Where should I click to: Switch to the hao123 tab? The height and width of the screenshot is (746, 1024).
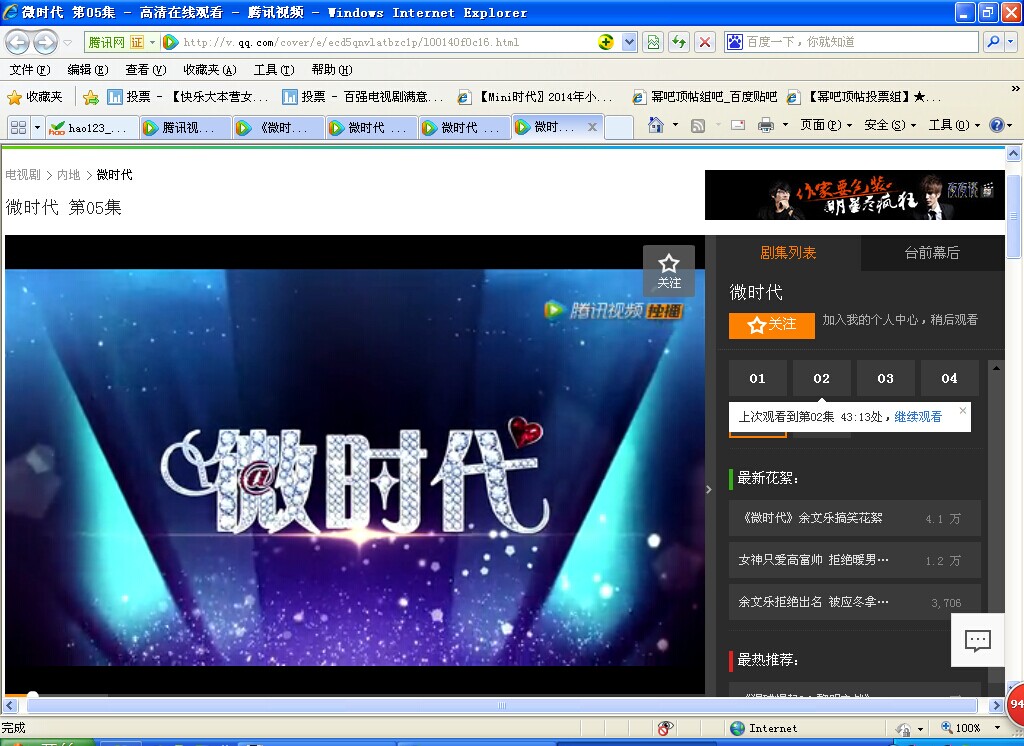pyautogui.click(x=92, y=127)
